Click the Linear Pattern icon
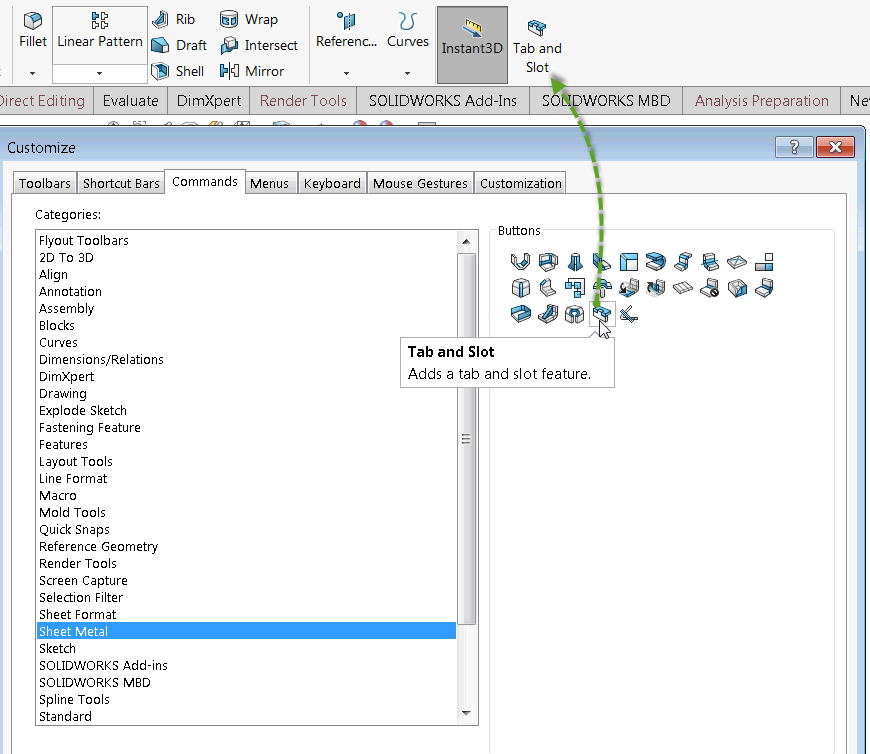 click(x=100, y=21)
